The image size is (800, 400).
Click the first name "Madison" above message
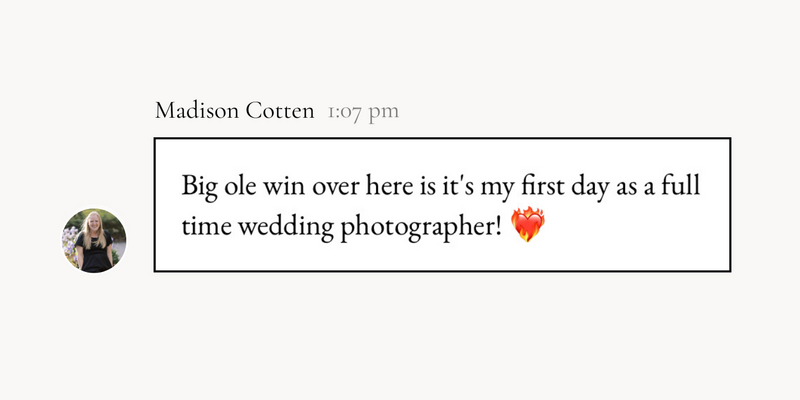[x=198, y=111]
